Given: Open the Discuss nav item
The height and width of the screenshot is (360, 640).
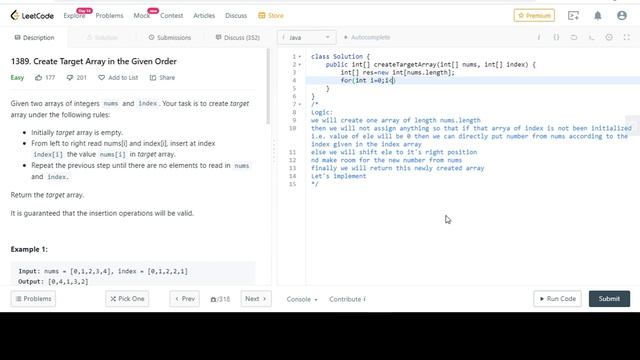Looking at the screenshot, I should coord(236,16).
